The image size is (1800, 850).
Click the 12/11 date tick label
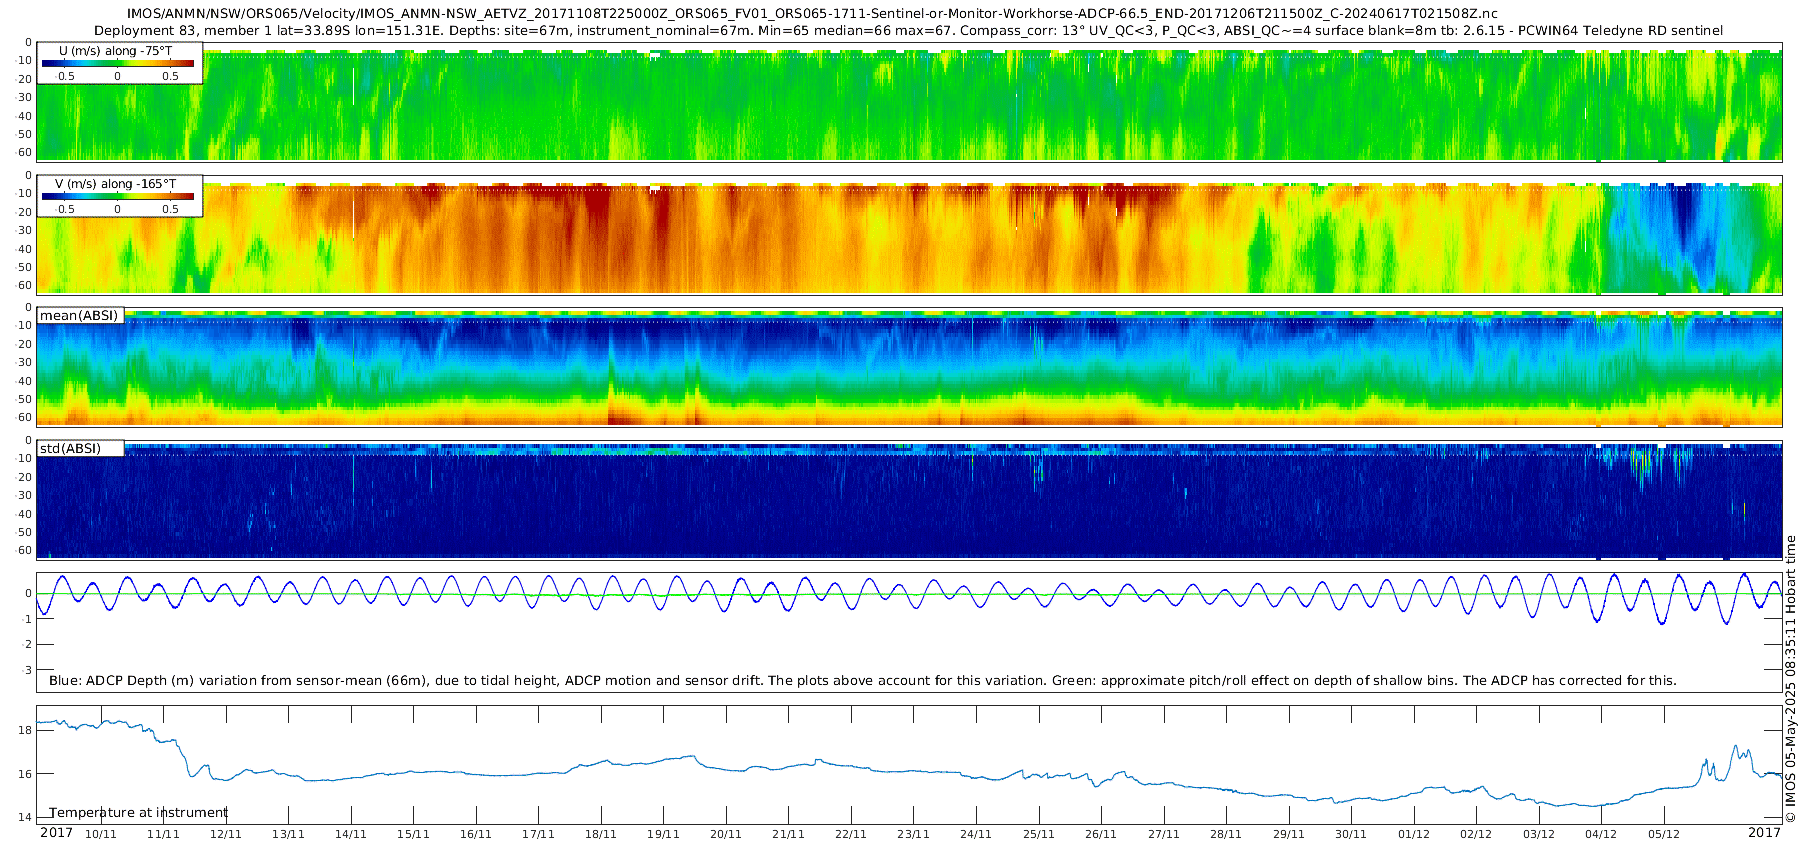point(226,834)
